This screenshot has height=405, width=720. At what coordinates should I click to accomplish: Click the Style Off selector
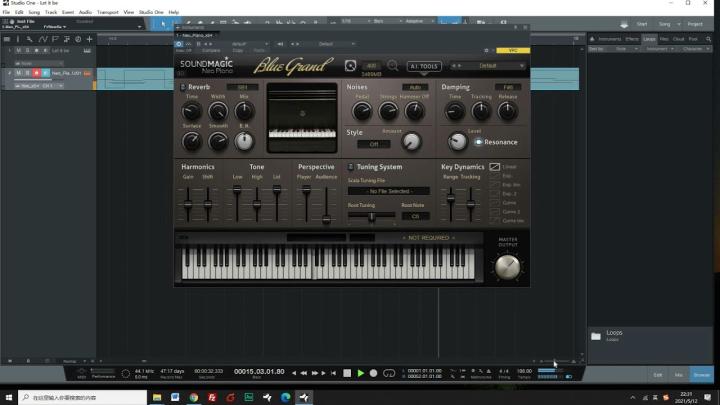[374, 144]
